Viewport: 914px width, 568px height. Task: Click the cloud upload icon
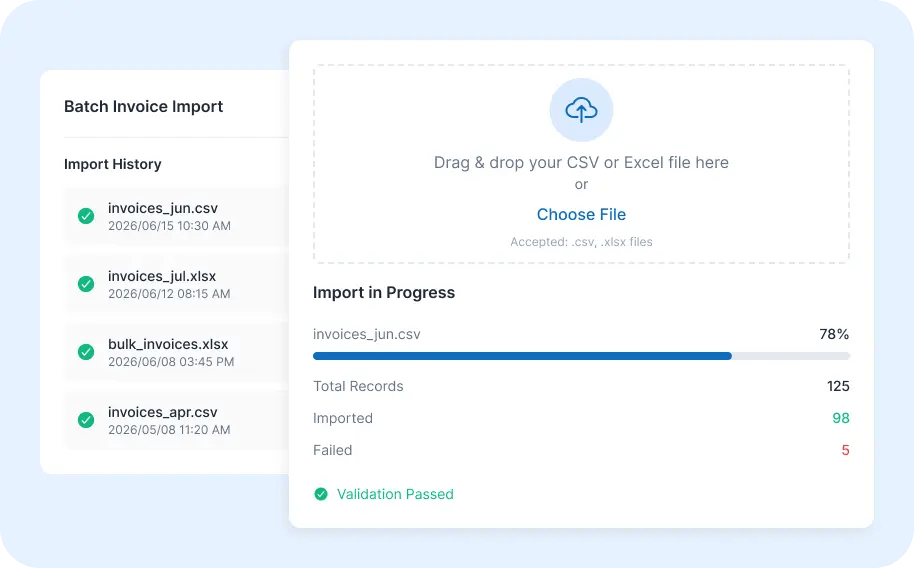pyautogui.click(x=581, y=110)
